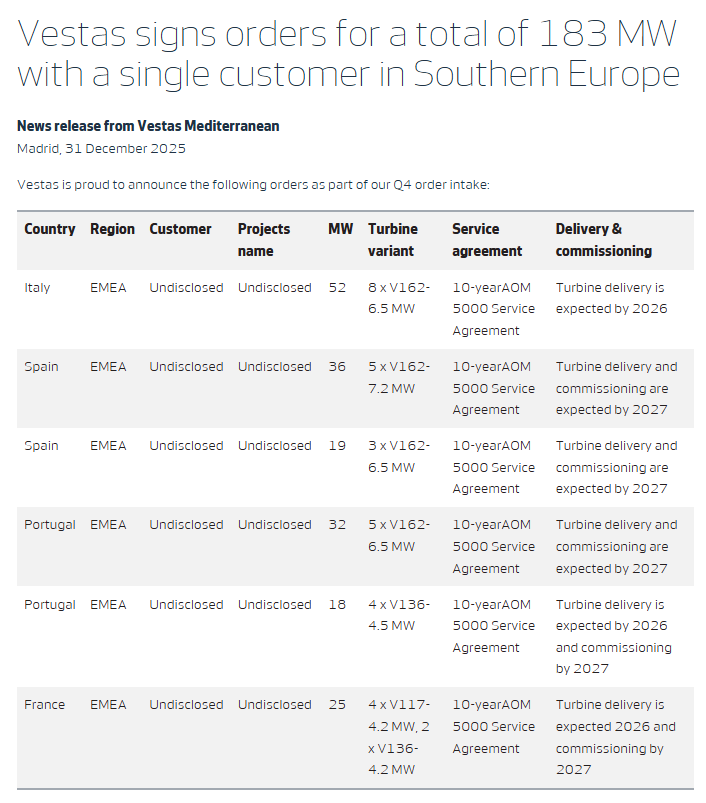Image resolution: width=706 pixels, height=803 pixels.
Task: Select the "Region" column header
Action: tap(112, 229)
